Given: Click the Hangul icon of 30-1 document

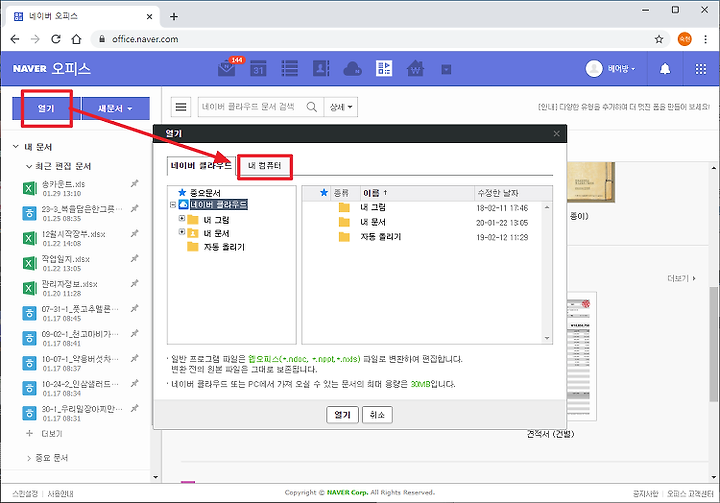Looking at the screenshot, I should click(29, 413).
